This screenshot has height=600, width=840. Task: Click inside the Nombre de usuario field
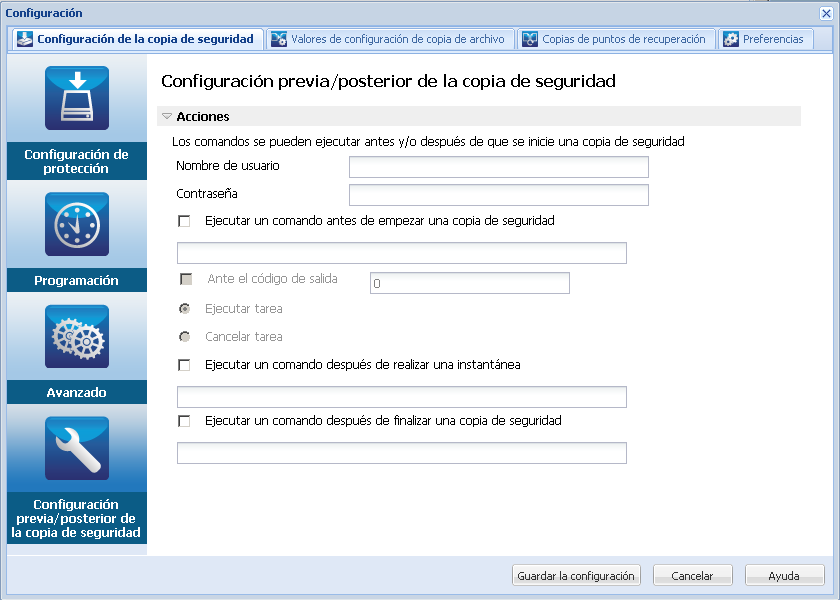point(498,167)
